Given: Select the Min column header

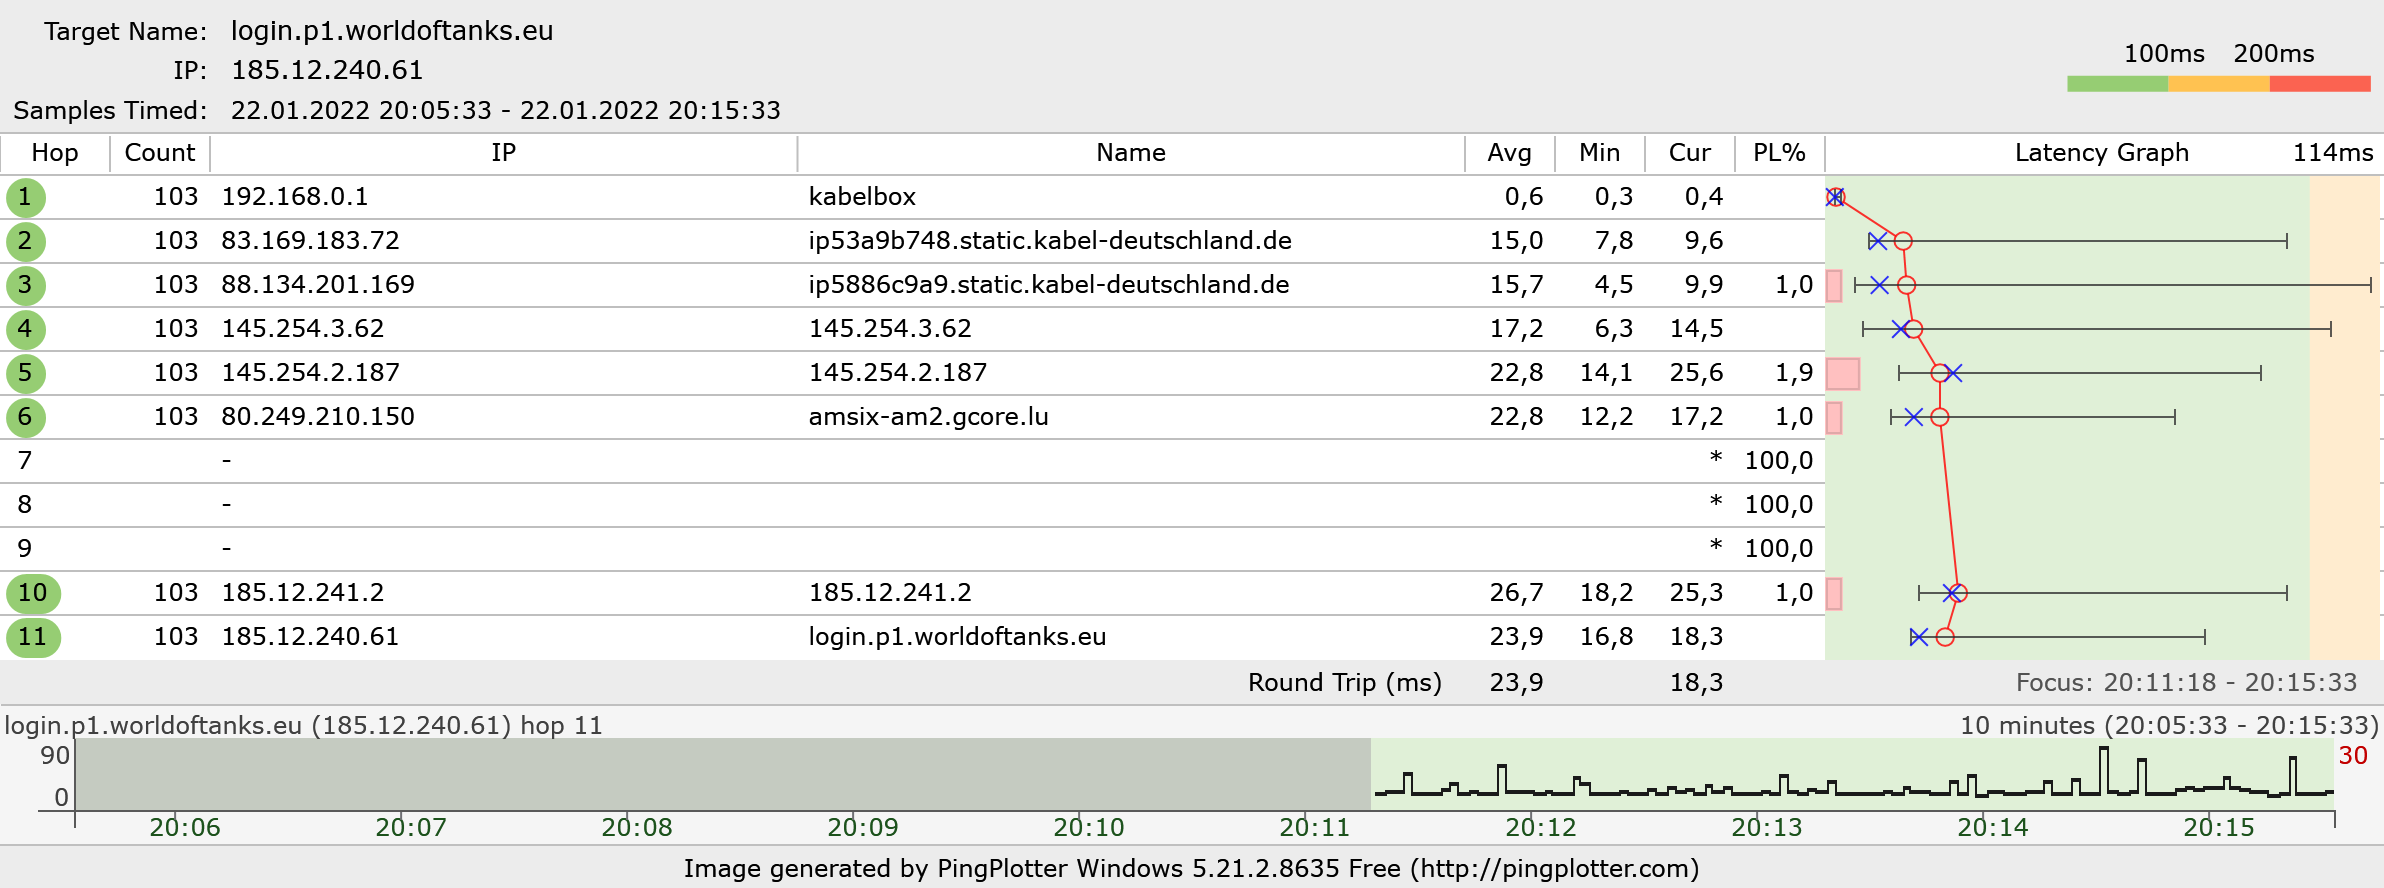Looking at the screenshot, I should (1599, 153).
